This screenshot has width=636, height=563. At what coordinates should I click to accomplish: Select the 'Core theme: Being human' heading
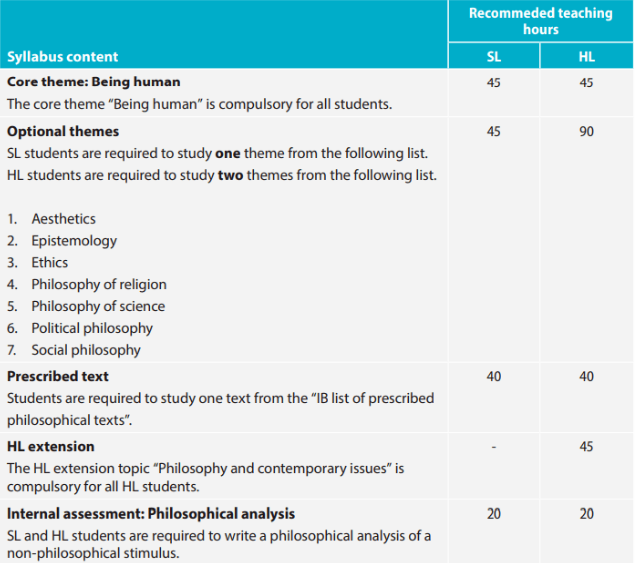(94, 82)
